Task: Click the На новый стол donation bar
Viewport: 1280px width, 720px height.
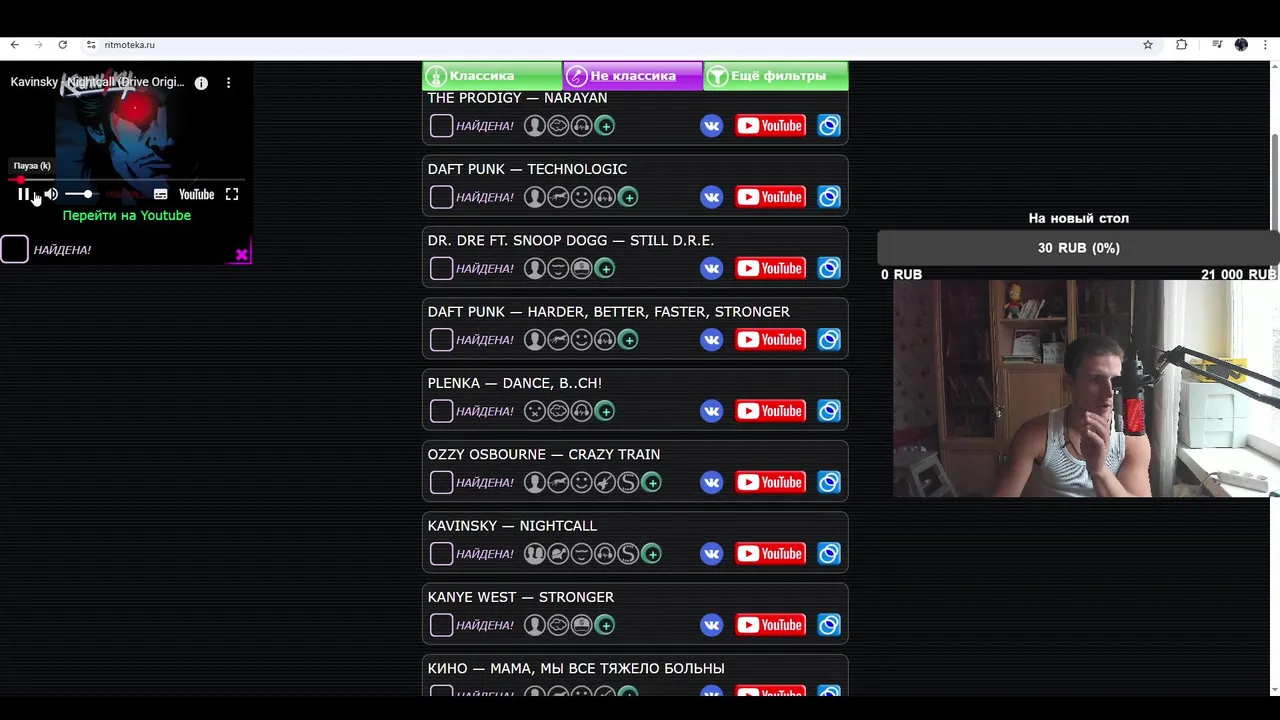Action: click(1078, 248)
